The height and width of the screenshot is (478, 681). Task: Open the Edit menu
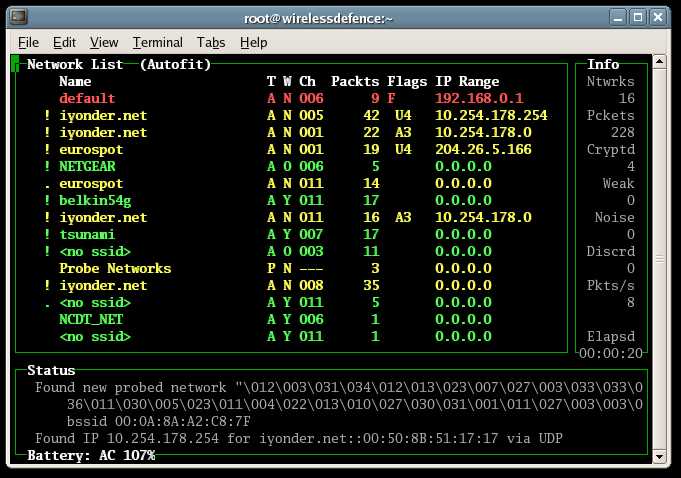(x=64, y=43)
